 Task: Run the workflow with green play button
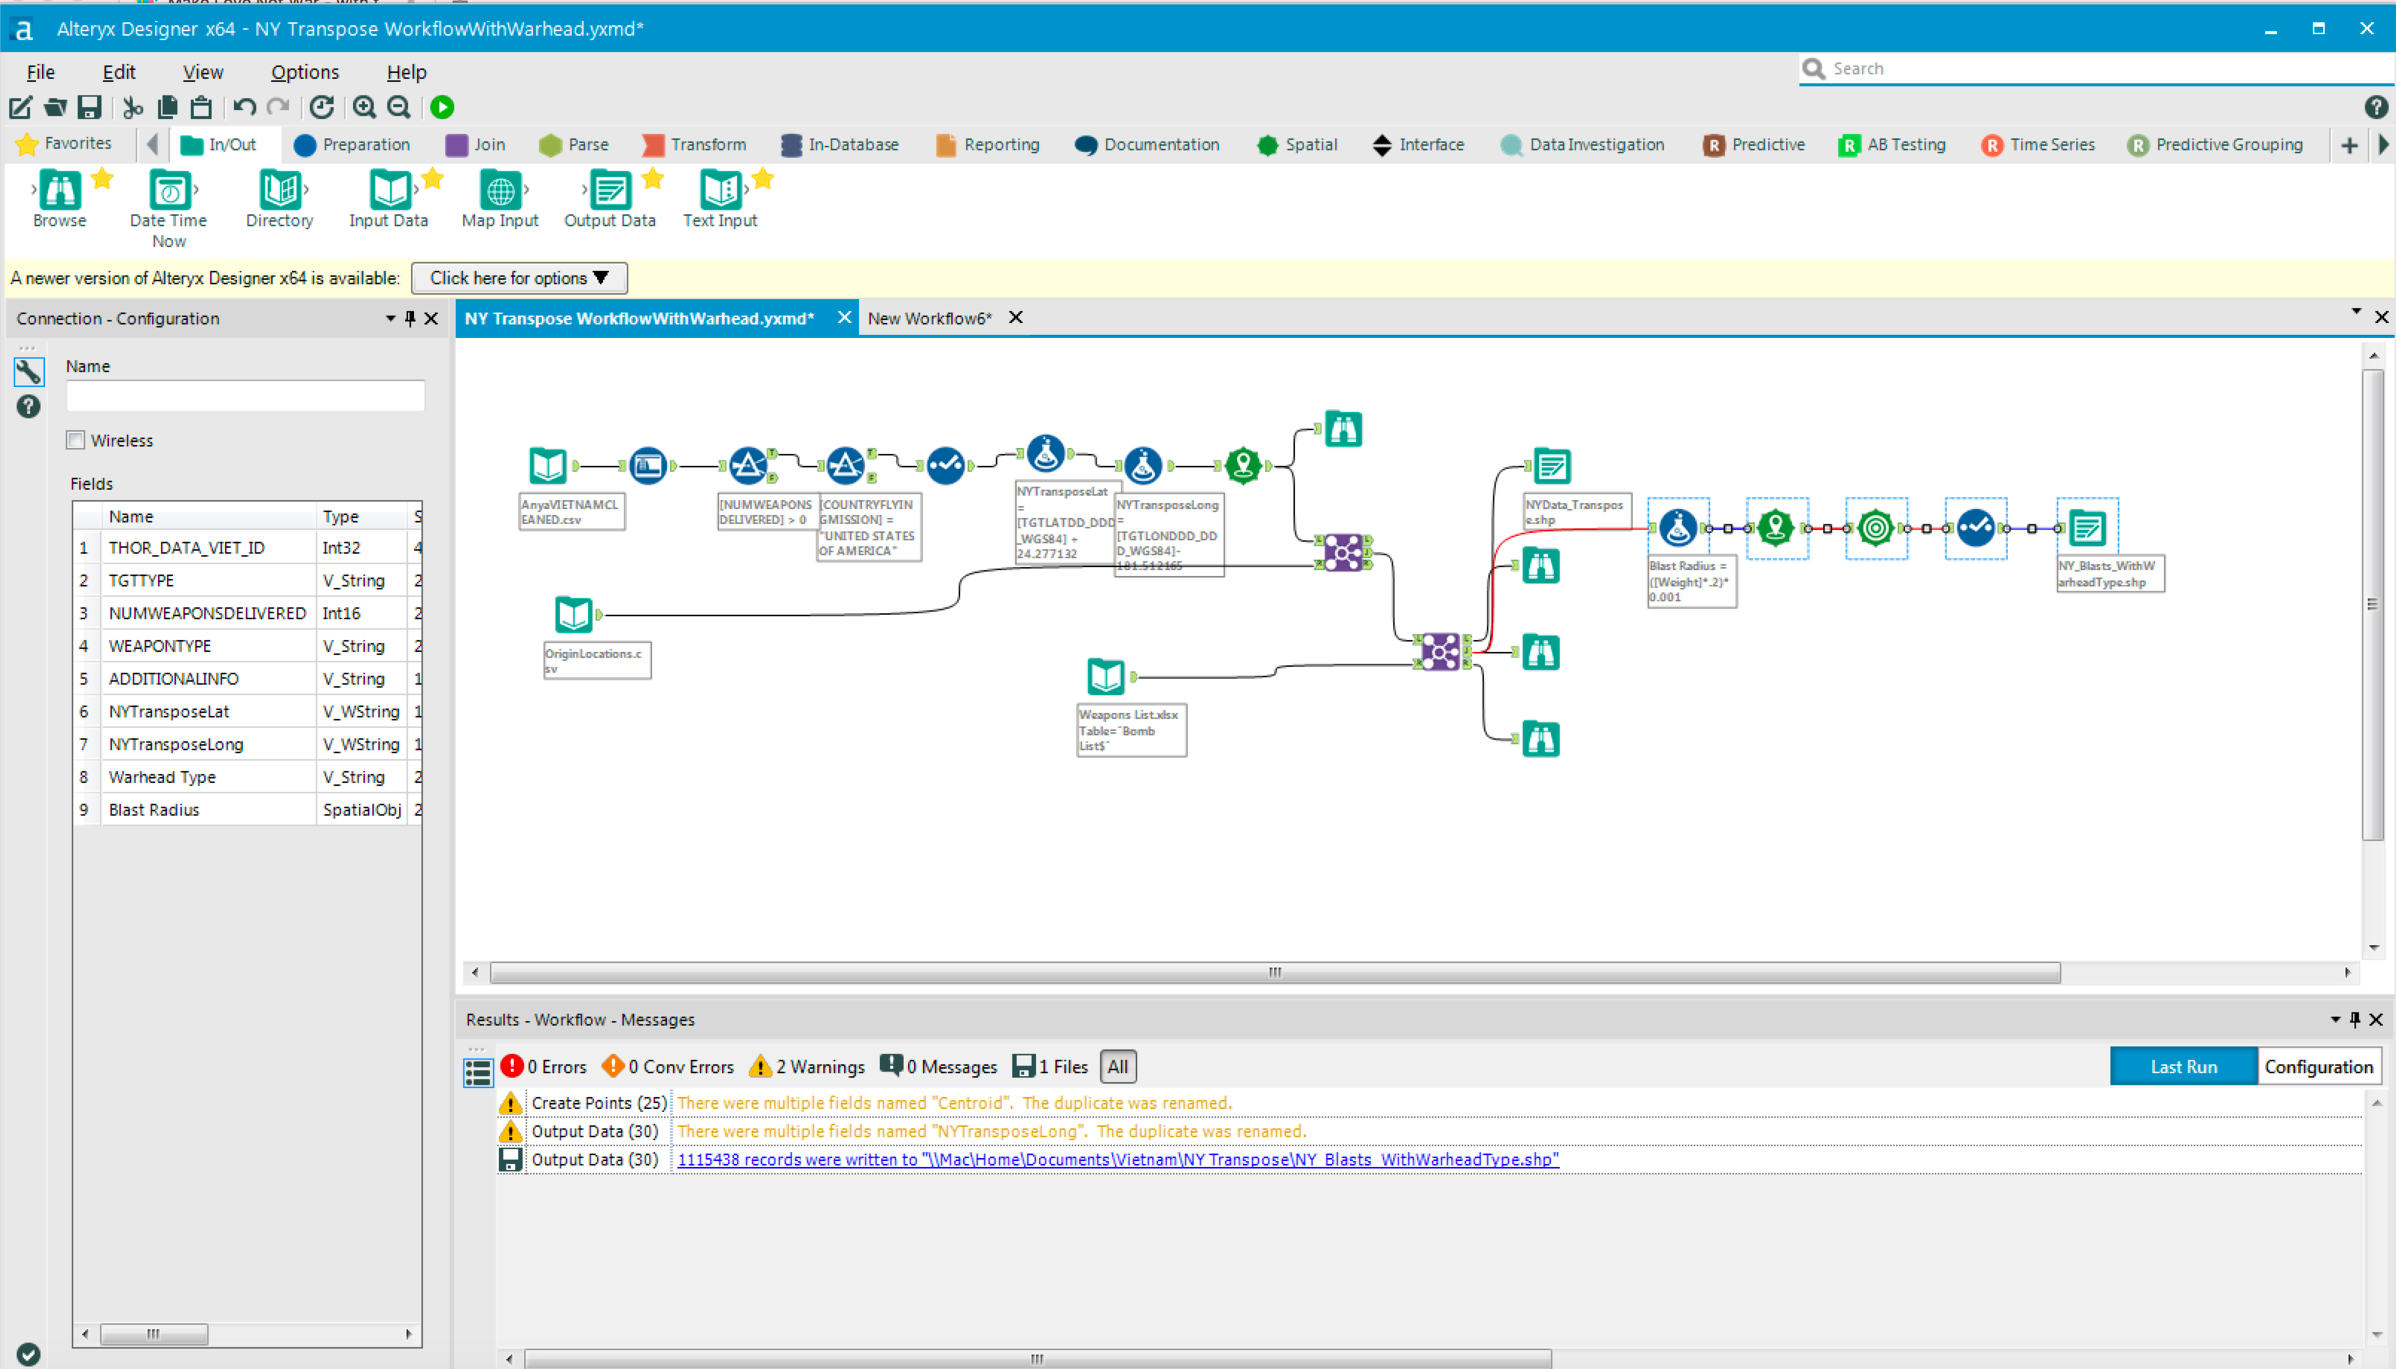click(442, 107)
